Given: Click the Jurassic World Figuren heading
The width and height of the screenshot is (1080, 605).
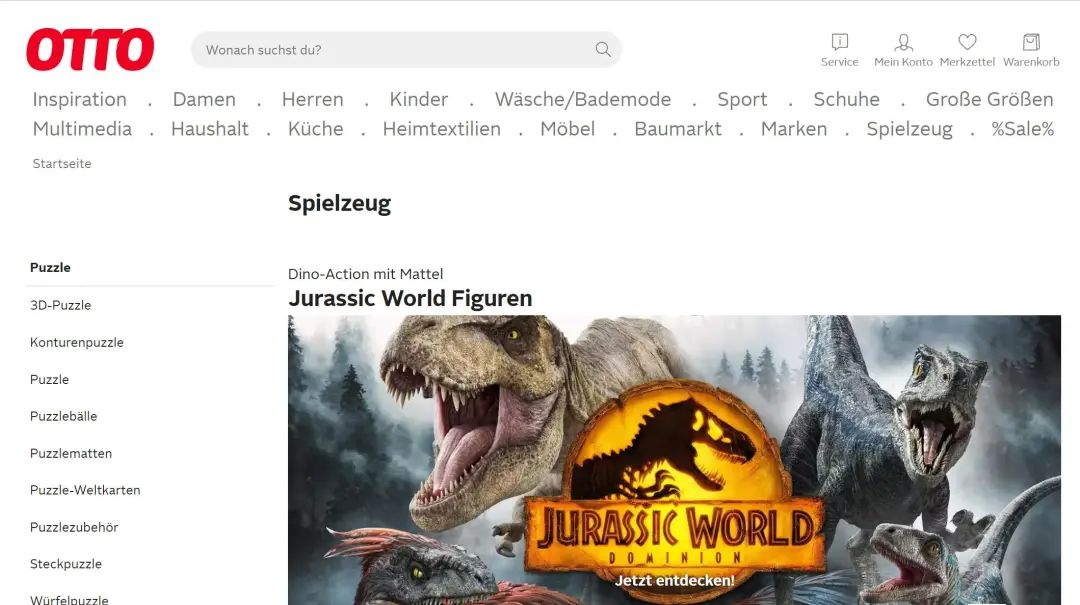Looking at the screenshot, I should [x=410, y=298].
